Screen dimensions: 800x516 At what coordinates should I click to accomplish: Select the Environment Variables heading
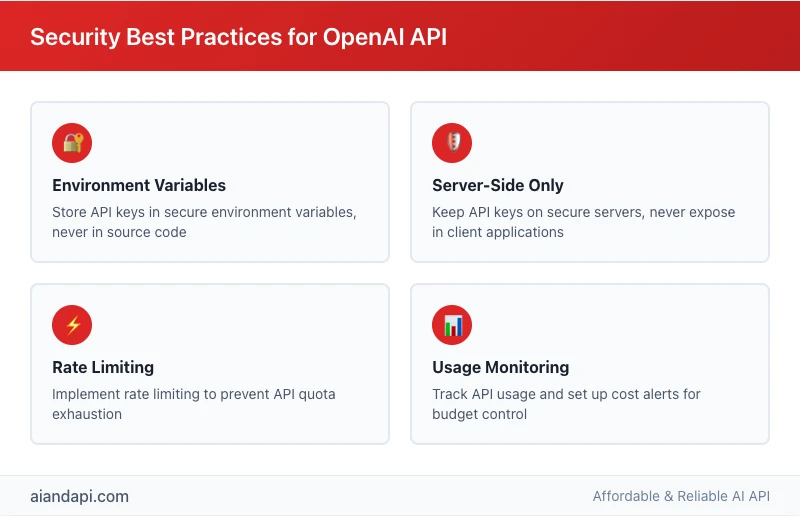(x=139, y=185)
